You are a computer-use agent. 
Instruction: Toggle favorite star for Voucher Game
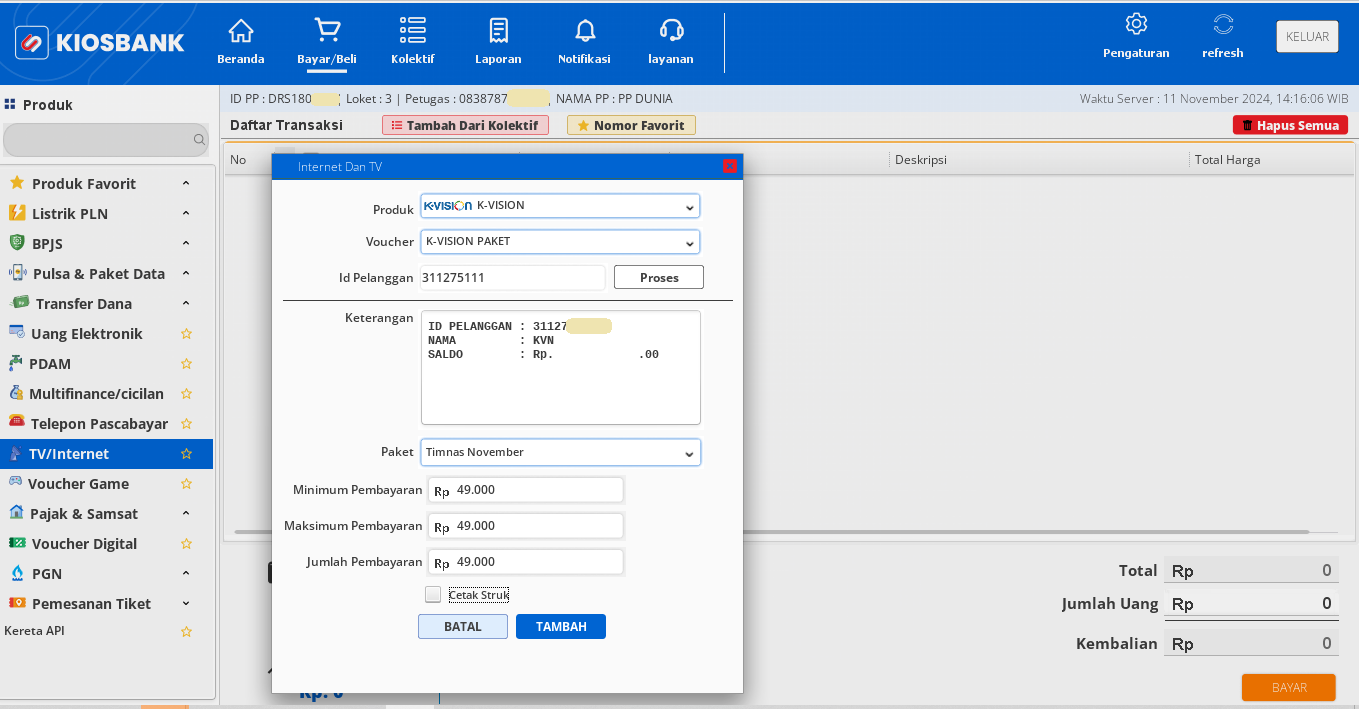(186, 484)
